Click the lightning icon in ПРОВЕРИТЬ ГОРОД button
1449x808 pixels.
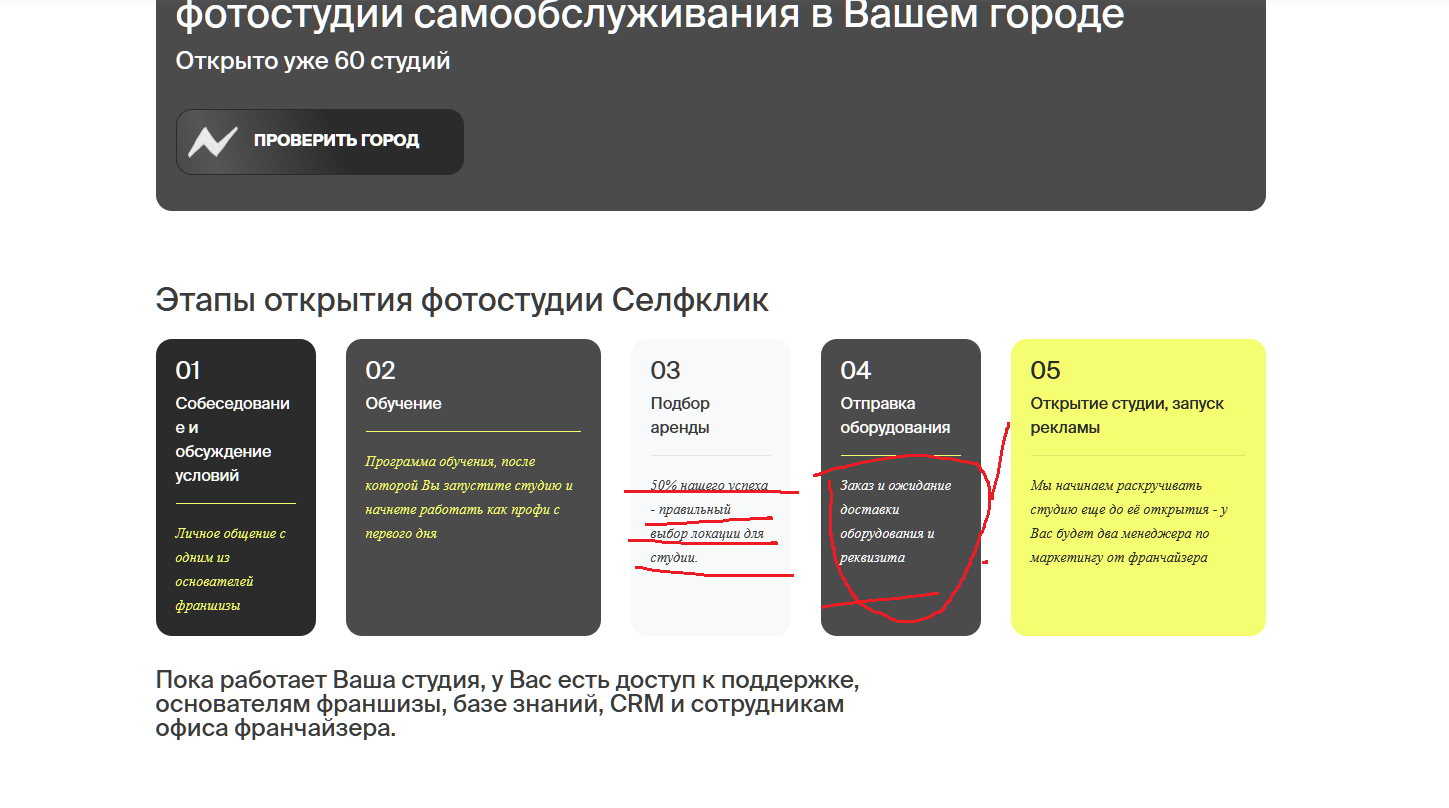point(213,142)
